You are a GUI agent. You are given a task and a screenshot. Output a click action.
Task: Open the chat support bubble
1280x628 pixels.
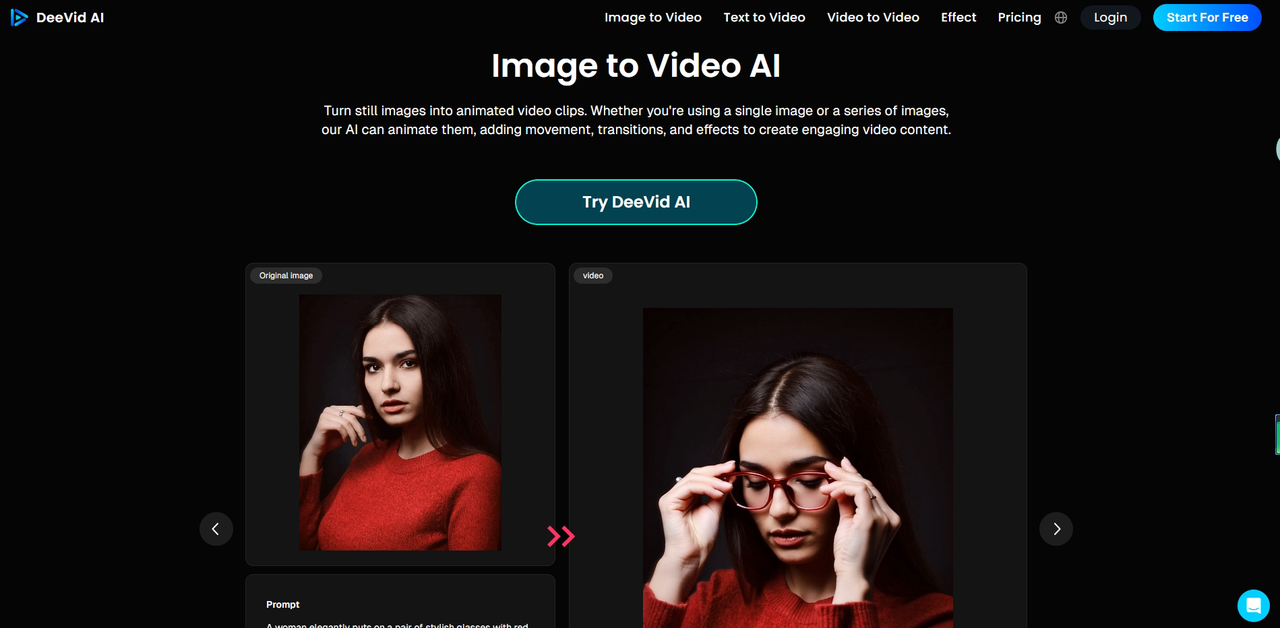point(1253,605)
